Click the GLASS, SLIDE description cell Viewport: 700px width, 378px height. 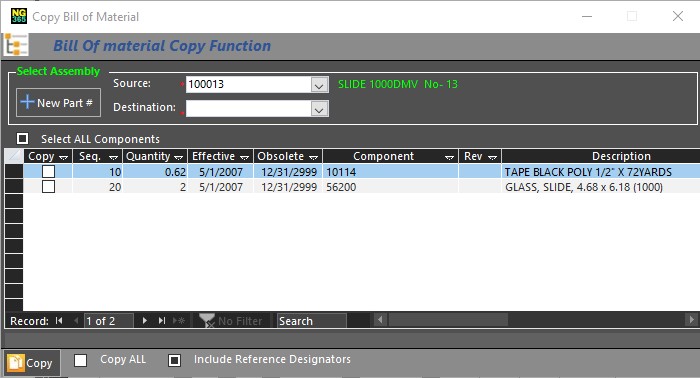pyautogui.click(x=601, y=187)
